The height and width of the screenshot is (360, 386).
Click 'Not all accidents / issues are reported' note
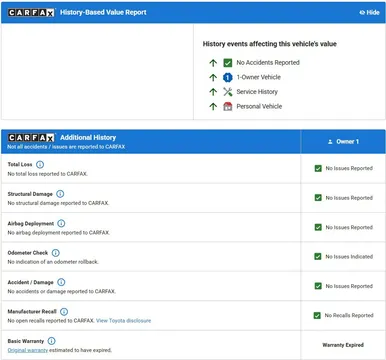(66, 147)
